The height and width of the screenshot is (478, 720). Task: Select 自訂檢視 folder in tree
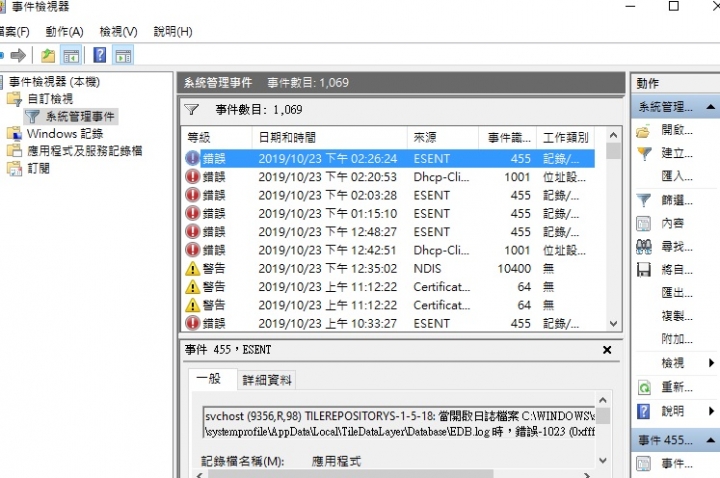pos(50,99)
